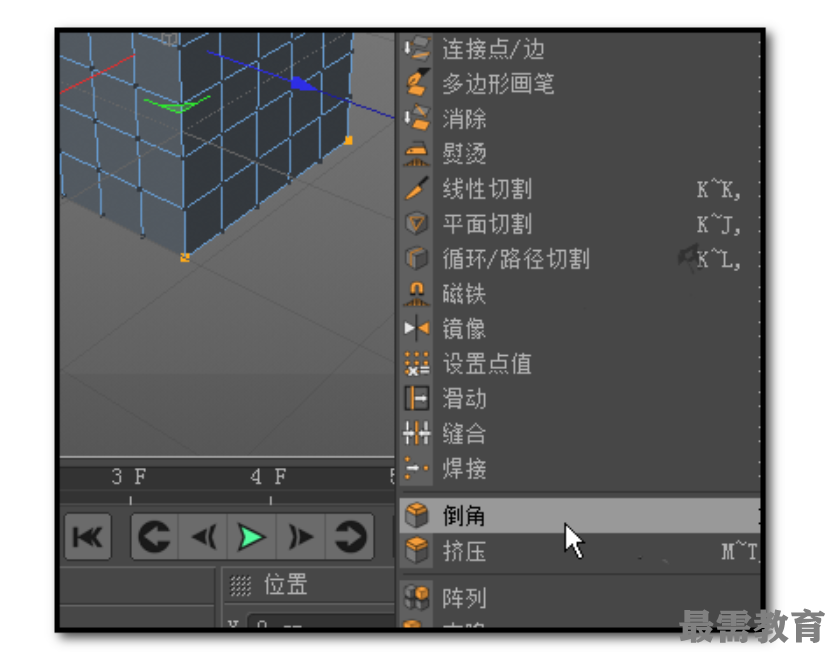Click the 循环/路径切割 cube icon

417,258
